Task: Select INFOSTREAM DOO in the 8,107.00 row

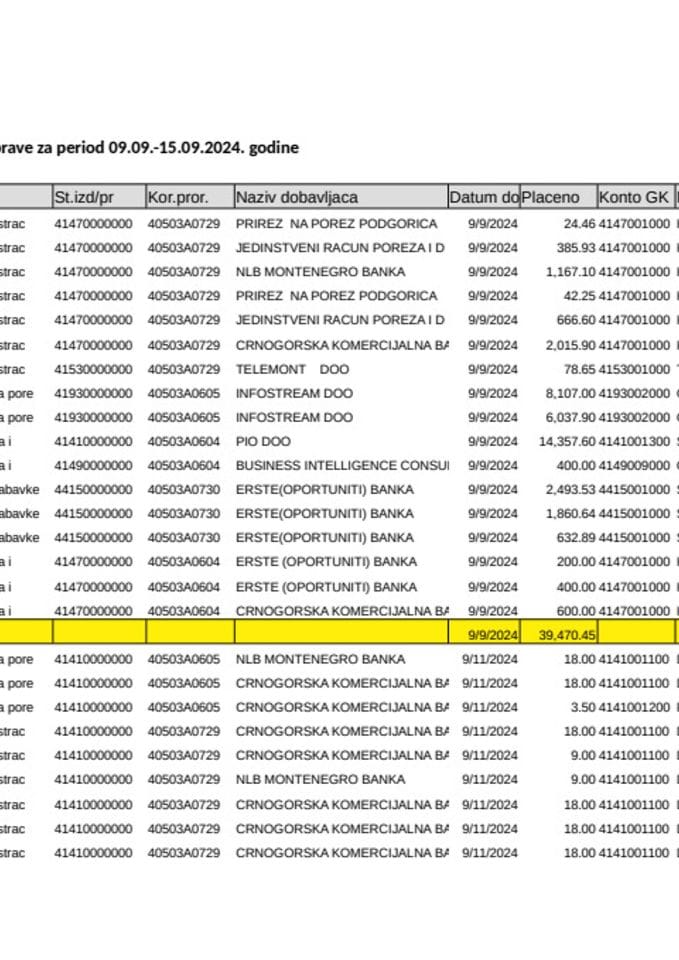Action: click(294, 393)
